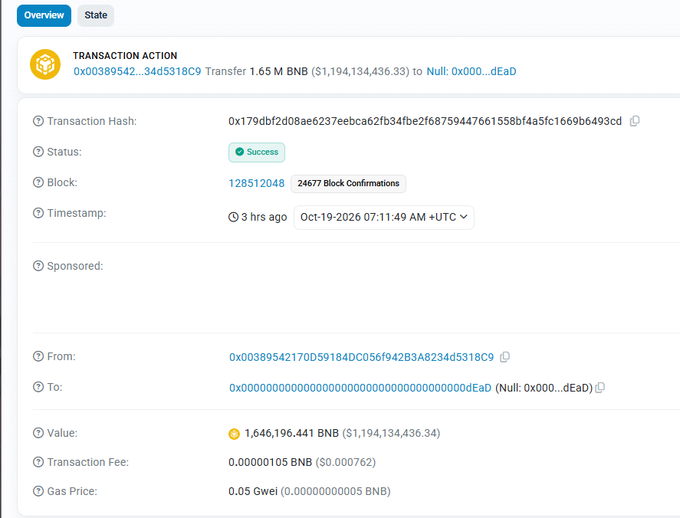680x518 pixels.
Task: Click help icon beside Gas Price
Action: 38,491
